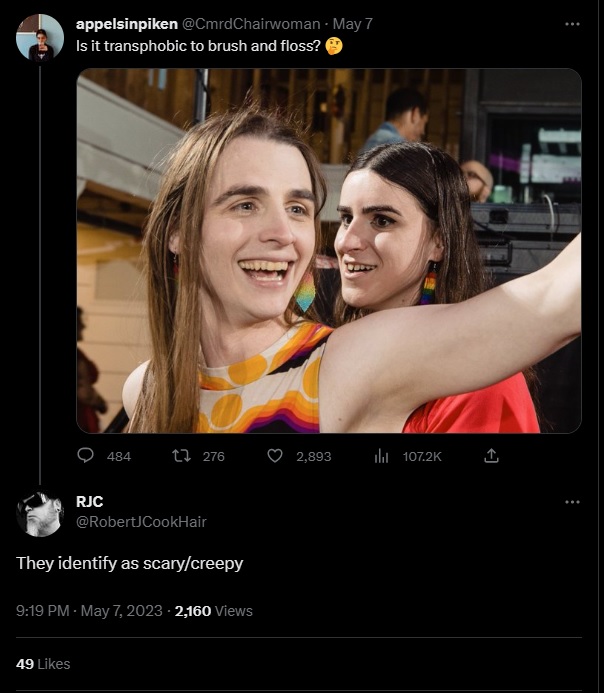Open the appelsinpiken display name link

pos(126,24)
